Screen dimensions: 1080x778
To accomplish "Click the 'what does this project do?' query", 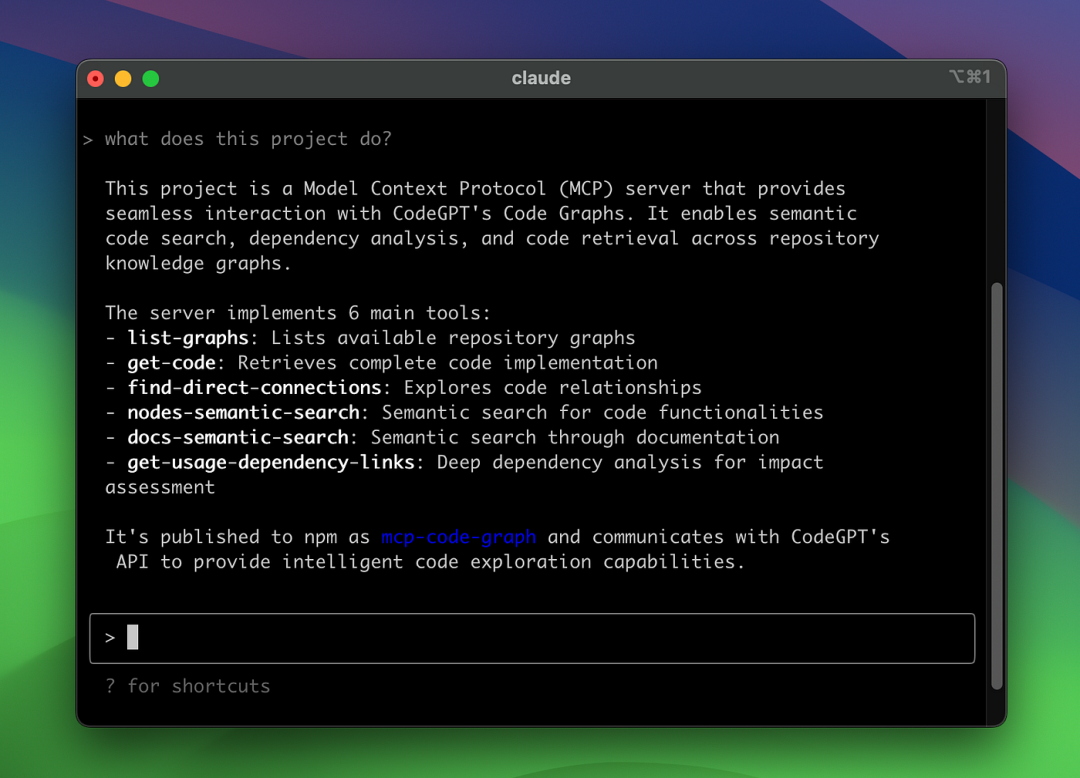I will pos(248,139).
